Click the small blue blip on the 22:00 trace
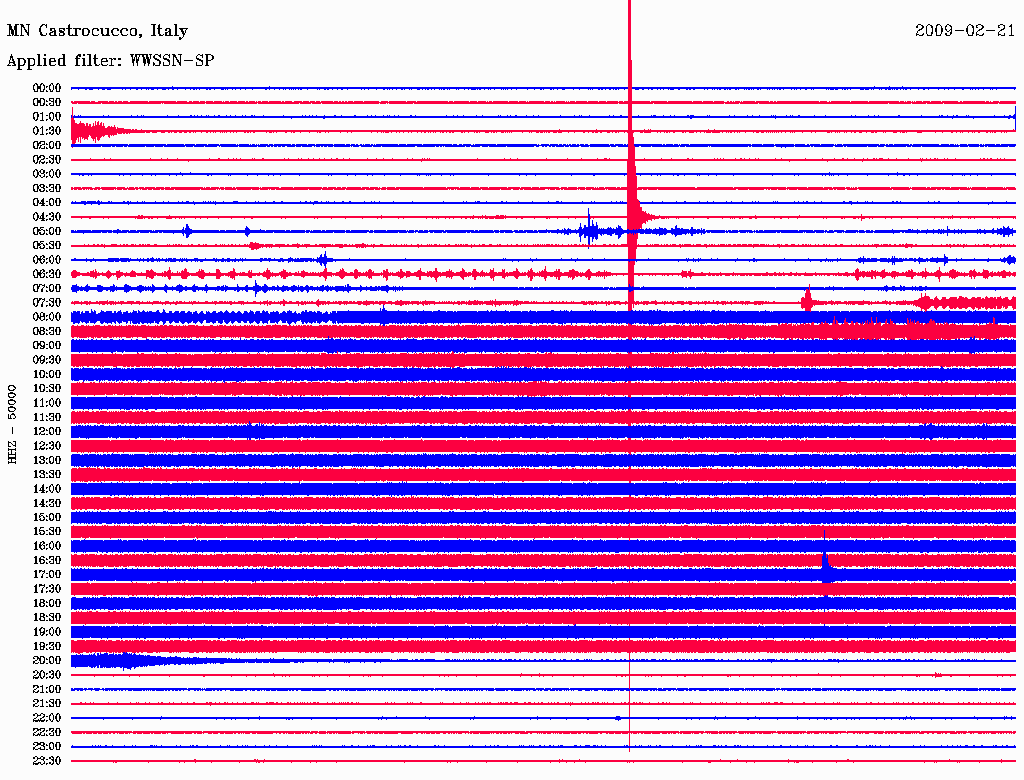The image size is (1024, 780). [618, 718]
